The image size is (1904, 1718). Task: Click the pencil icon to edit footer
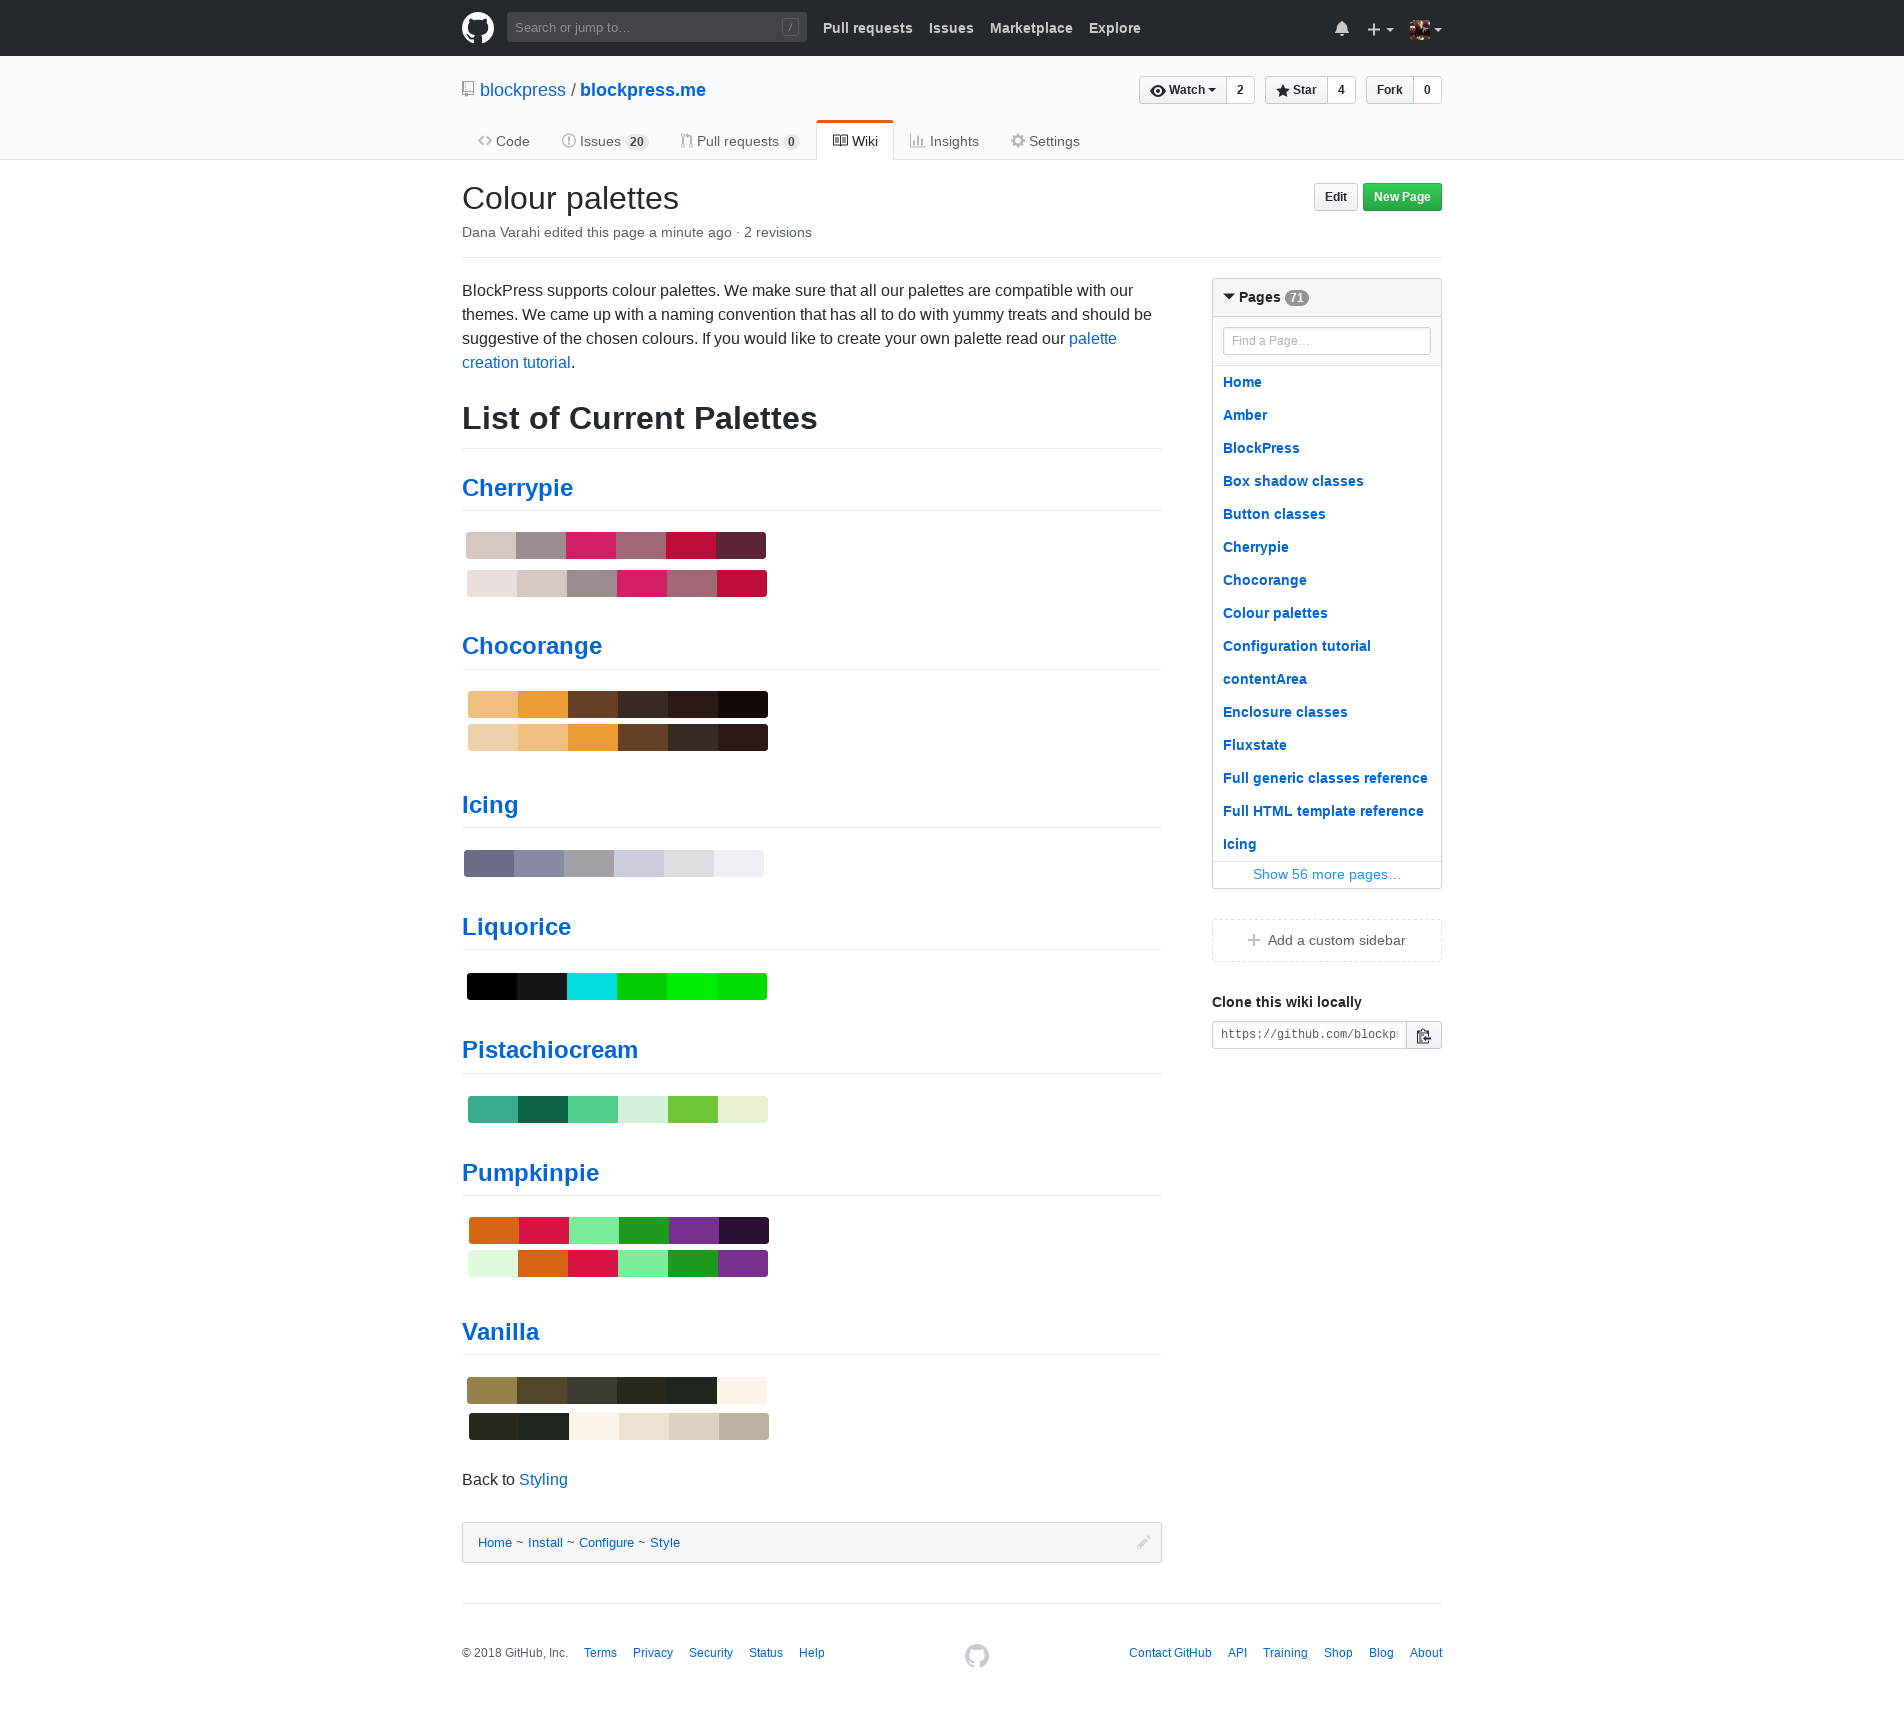tap(1144, 1542)
